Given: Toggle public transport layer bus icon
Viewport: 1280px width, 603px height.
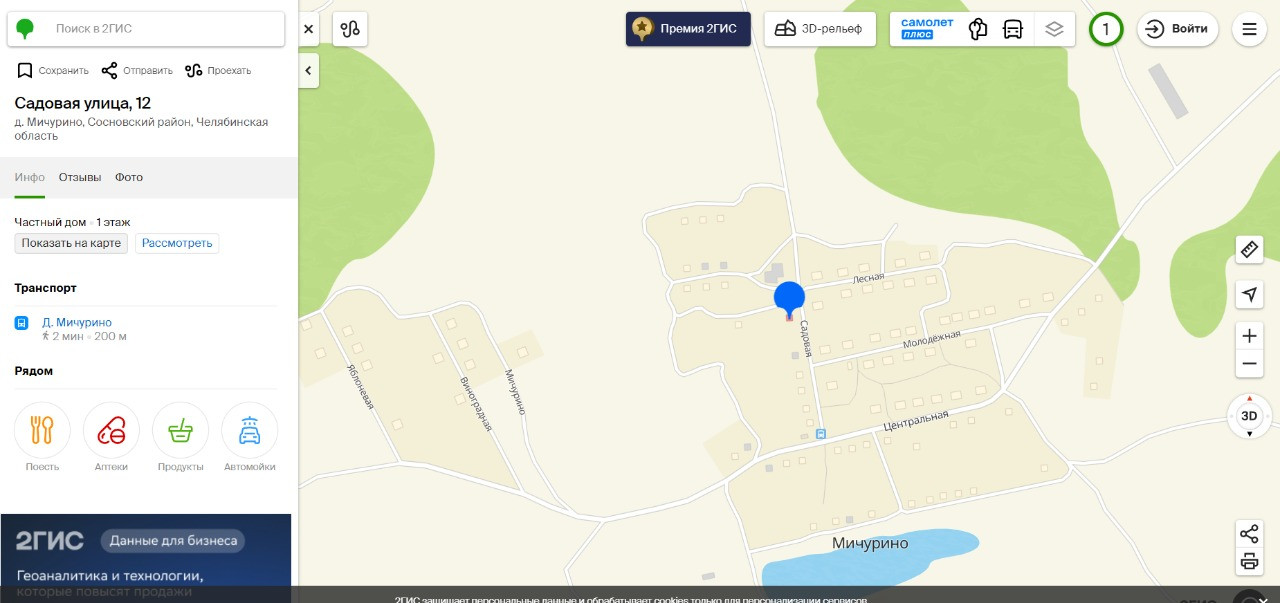Looking at the screenshot, I should (x=1013, y=29).
